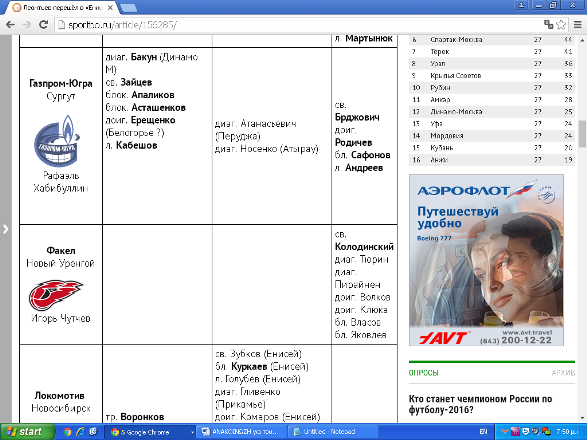Click the player name Асташенков

click(x=158, y=107)
